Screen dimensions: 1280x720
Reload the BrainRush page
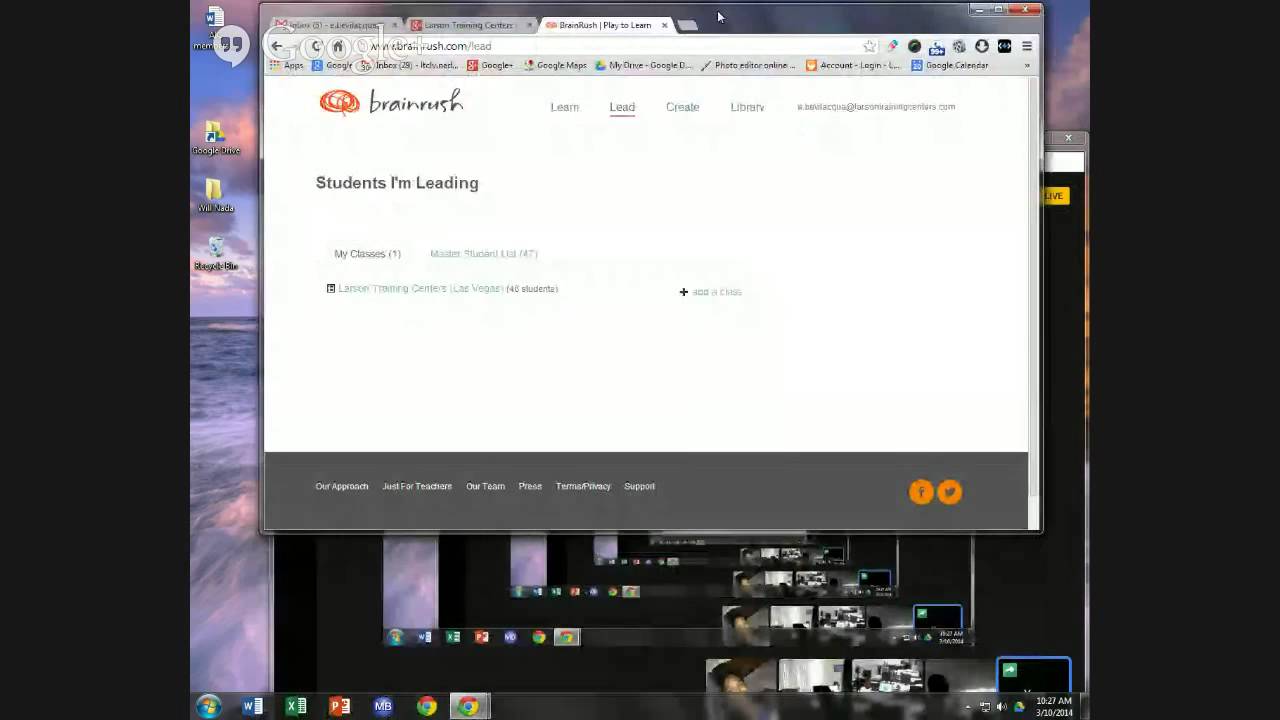point(316,46)
